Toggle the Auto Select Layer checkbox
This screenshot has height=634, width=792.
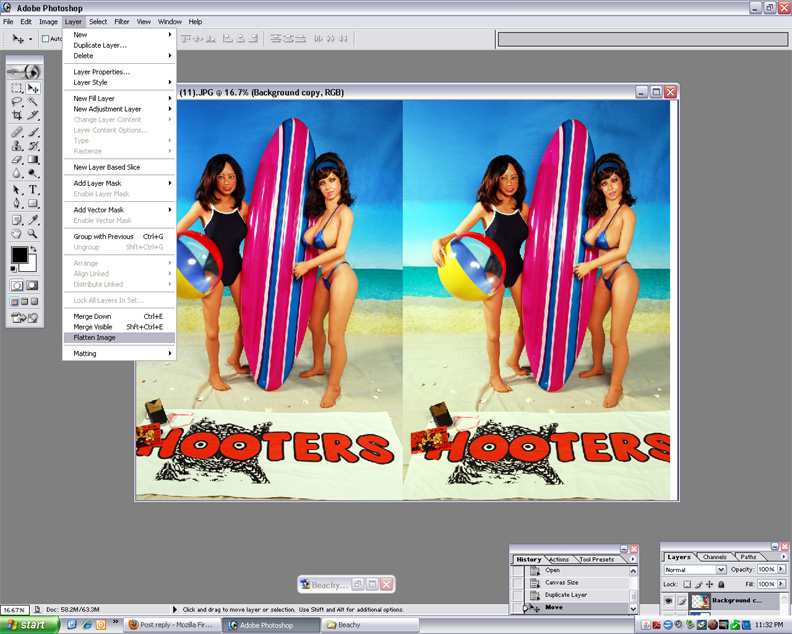click(45, 38)
